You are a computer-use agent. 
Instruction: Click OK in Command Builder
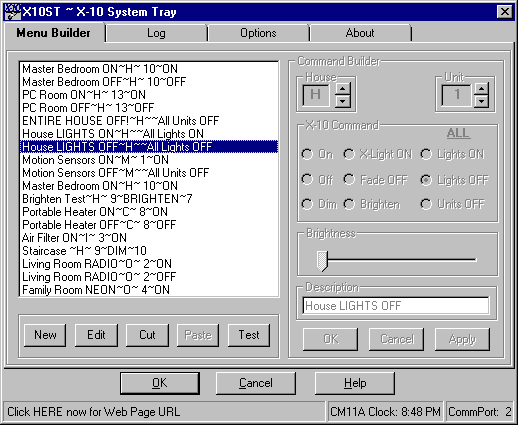[330, 339]
